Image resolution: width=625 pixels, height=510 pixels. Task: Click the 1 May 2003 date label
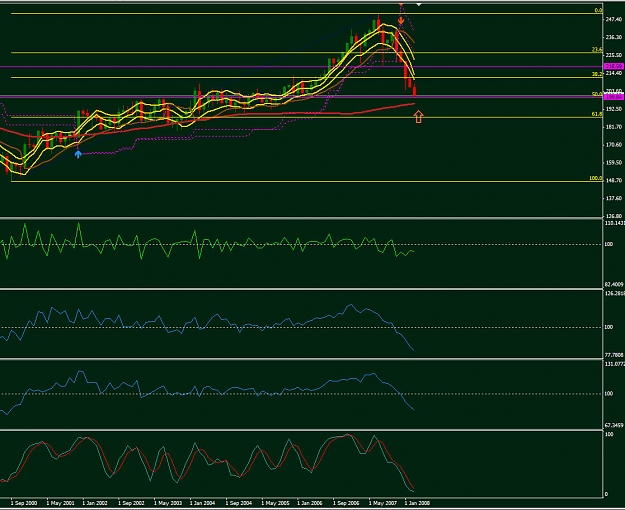(167, 503)
